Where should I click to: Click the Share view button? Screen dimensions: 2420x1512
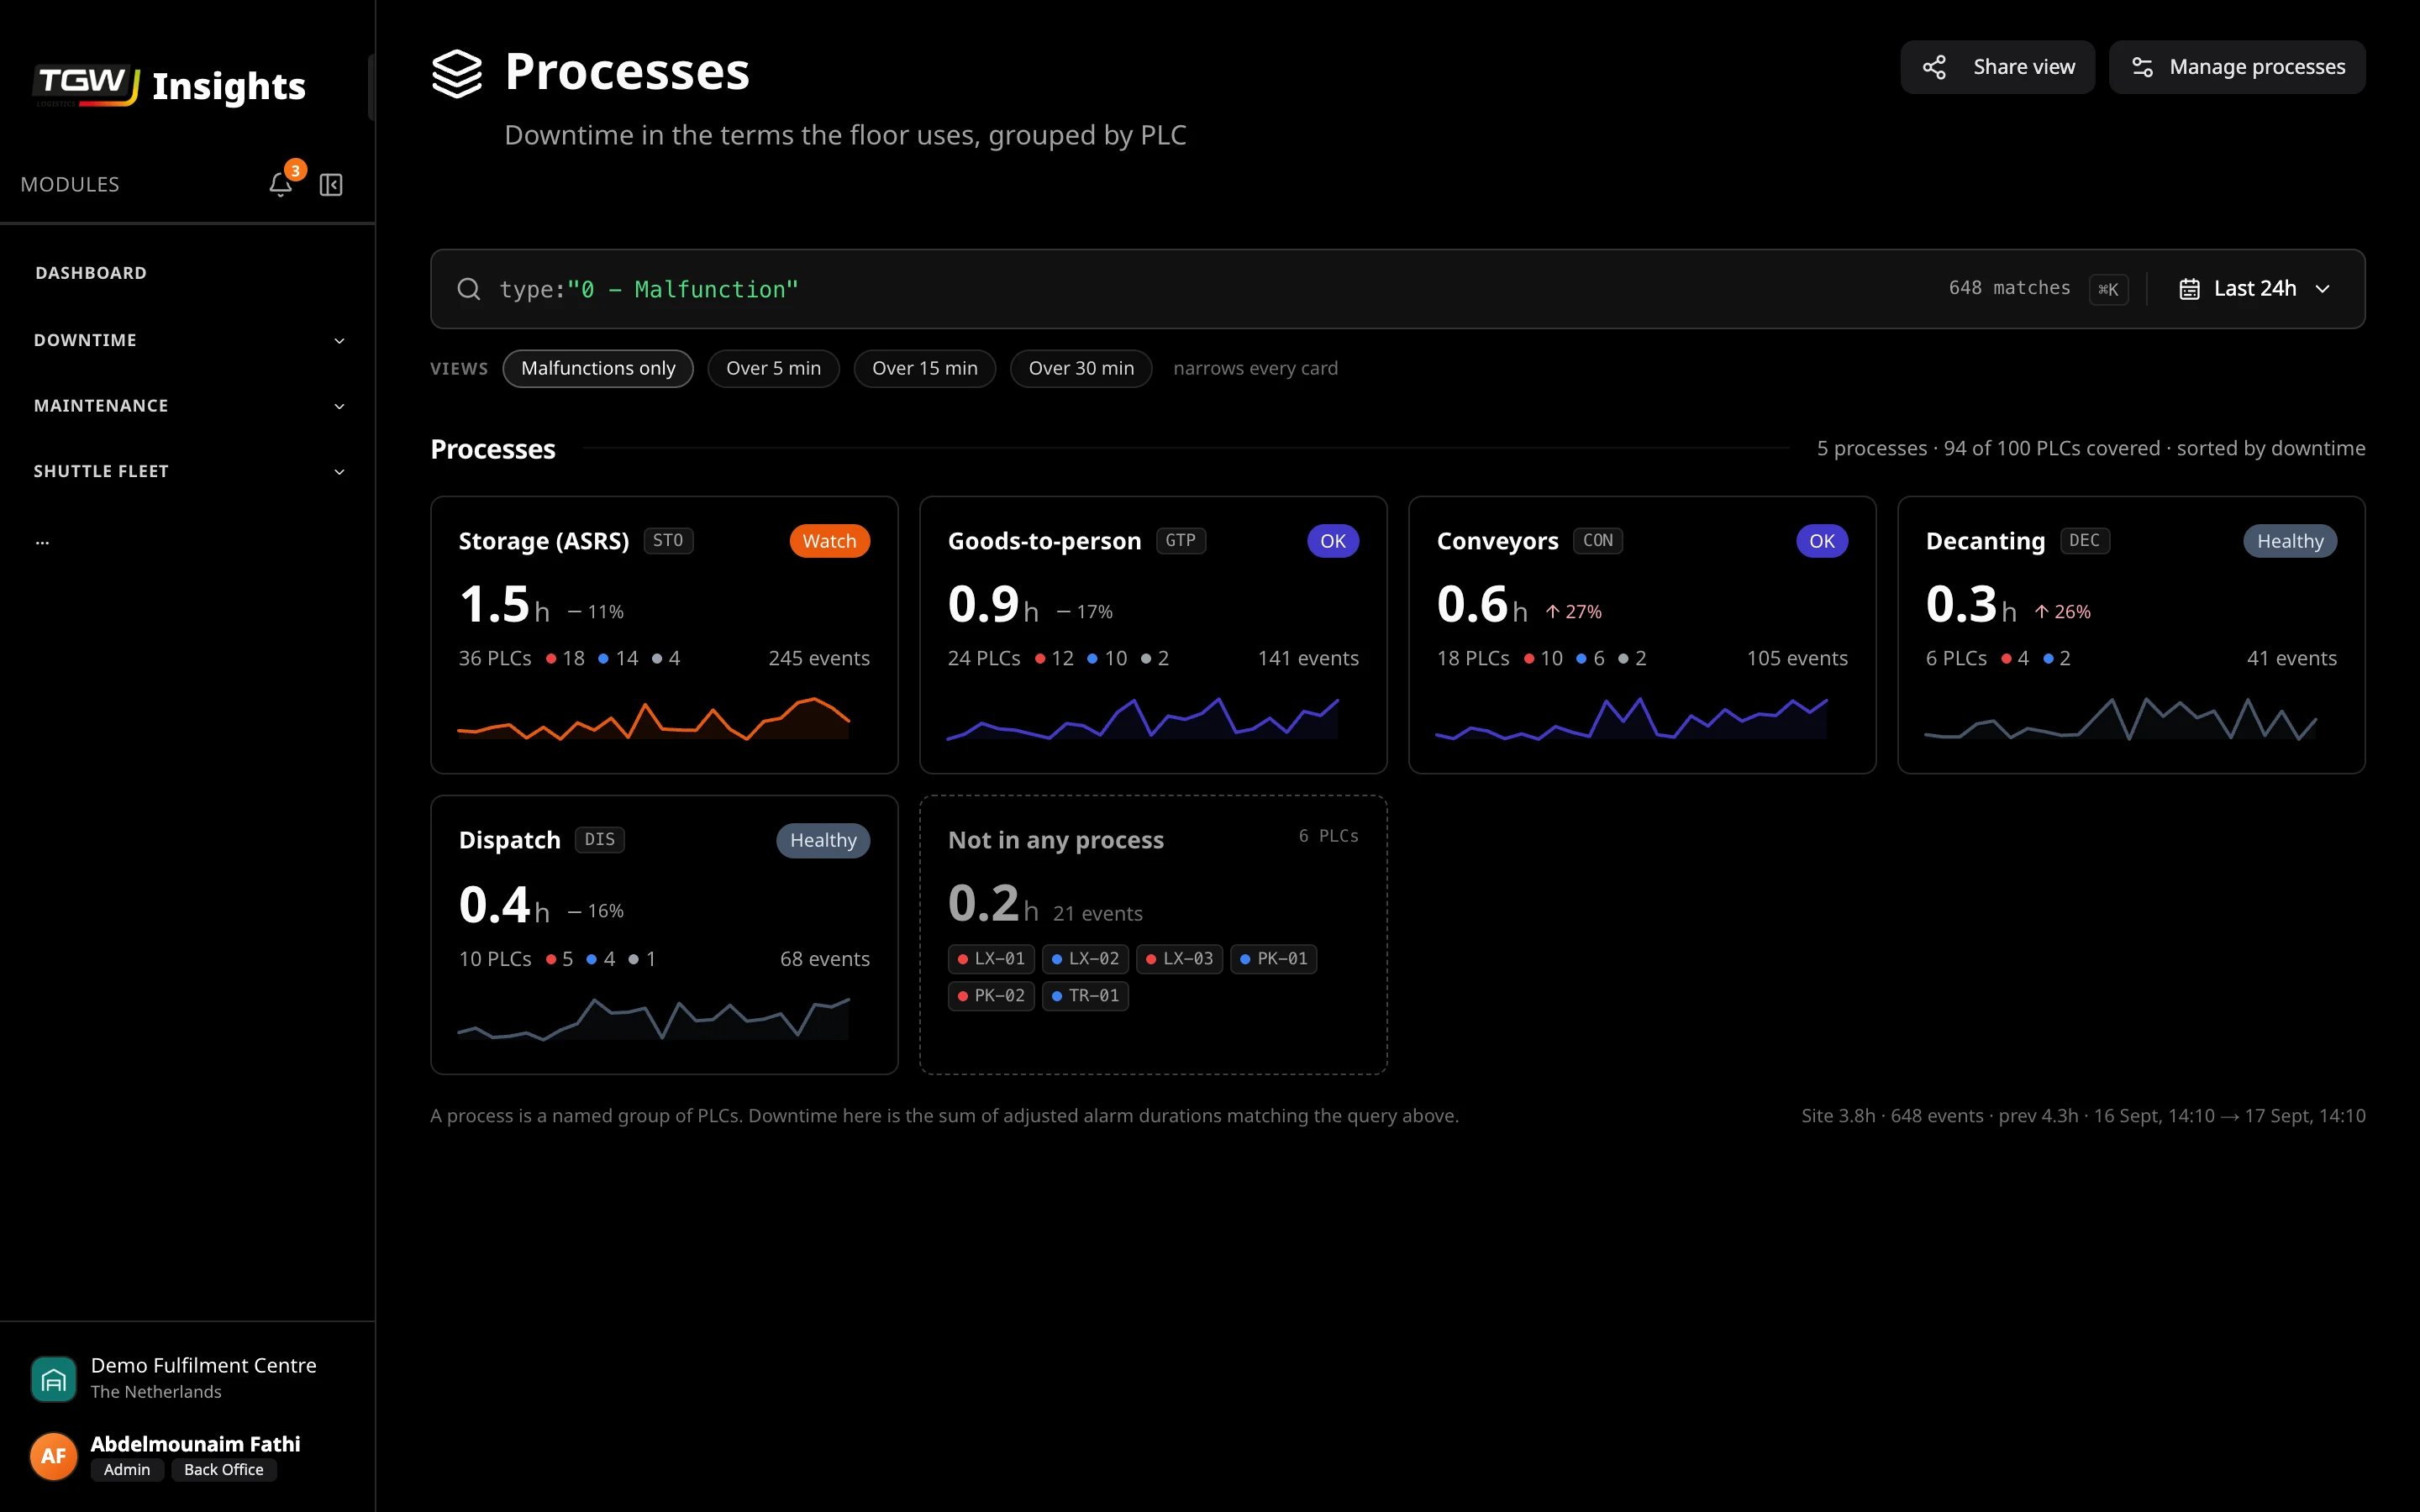click(1997, 67)
